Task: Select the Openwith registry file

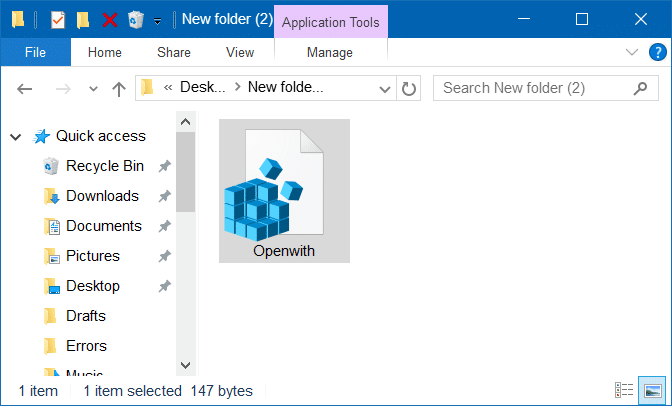Action: 284,191
